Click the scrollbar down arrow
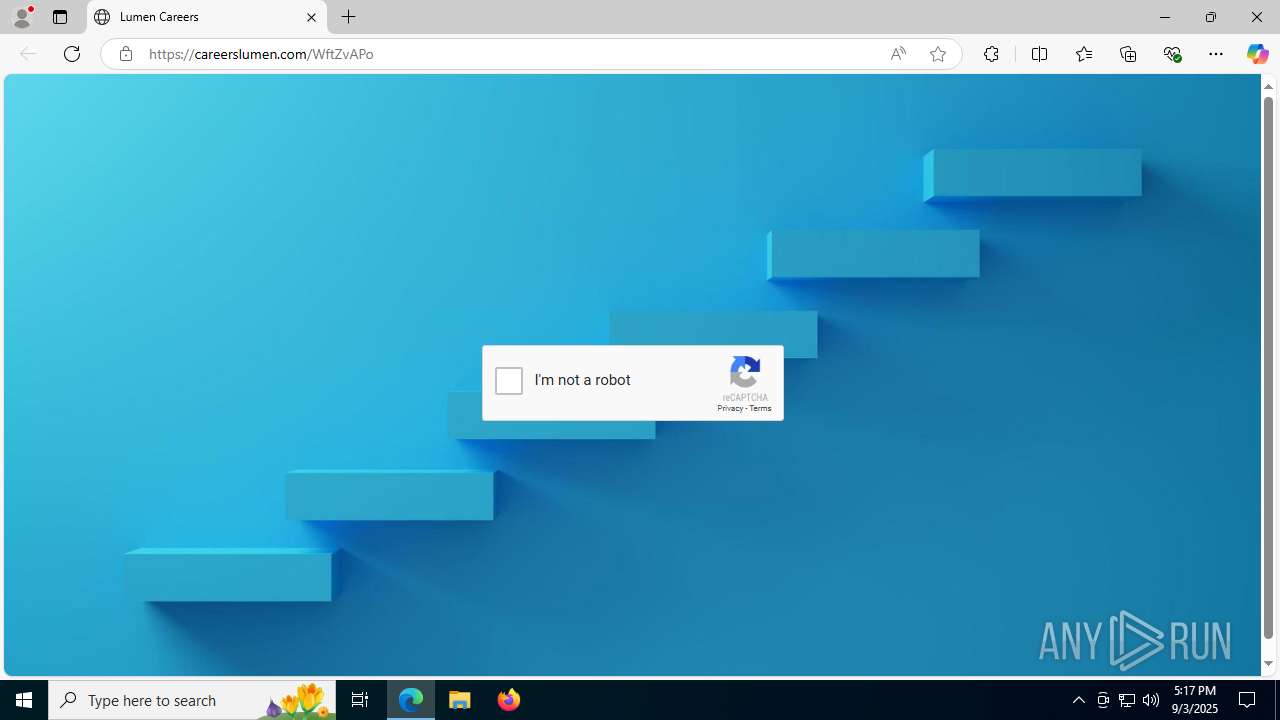Screen dimensions: 1280x720 (1268, 664)
